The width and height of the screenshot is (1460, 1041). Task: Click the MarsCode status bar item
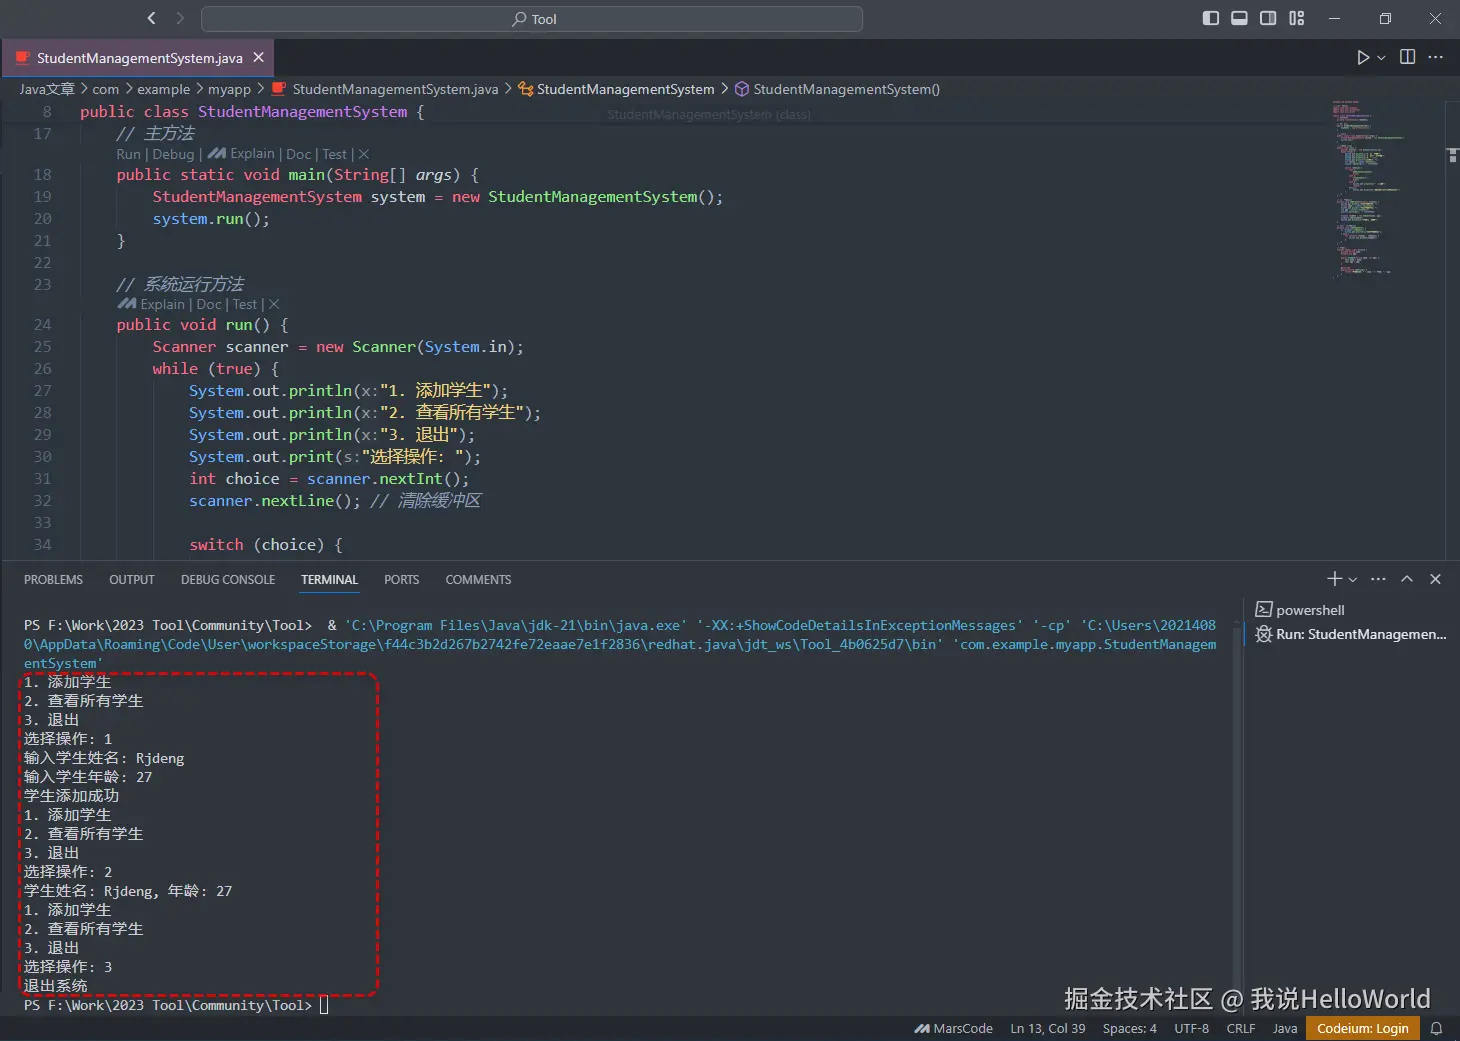(x=953, y=1029)
